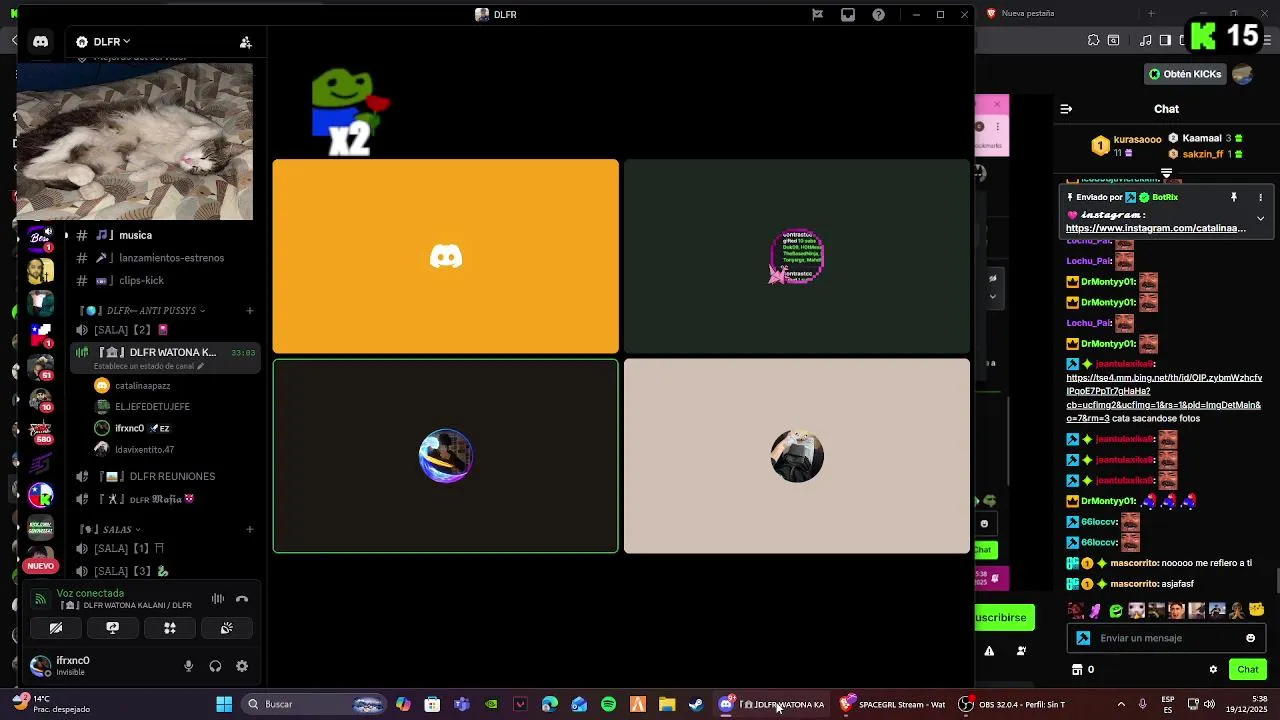Toggle microphone mute in user panel
The width and height of the screenshot is (1280, 720).
188,666
